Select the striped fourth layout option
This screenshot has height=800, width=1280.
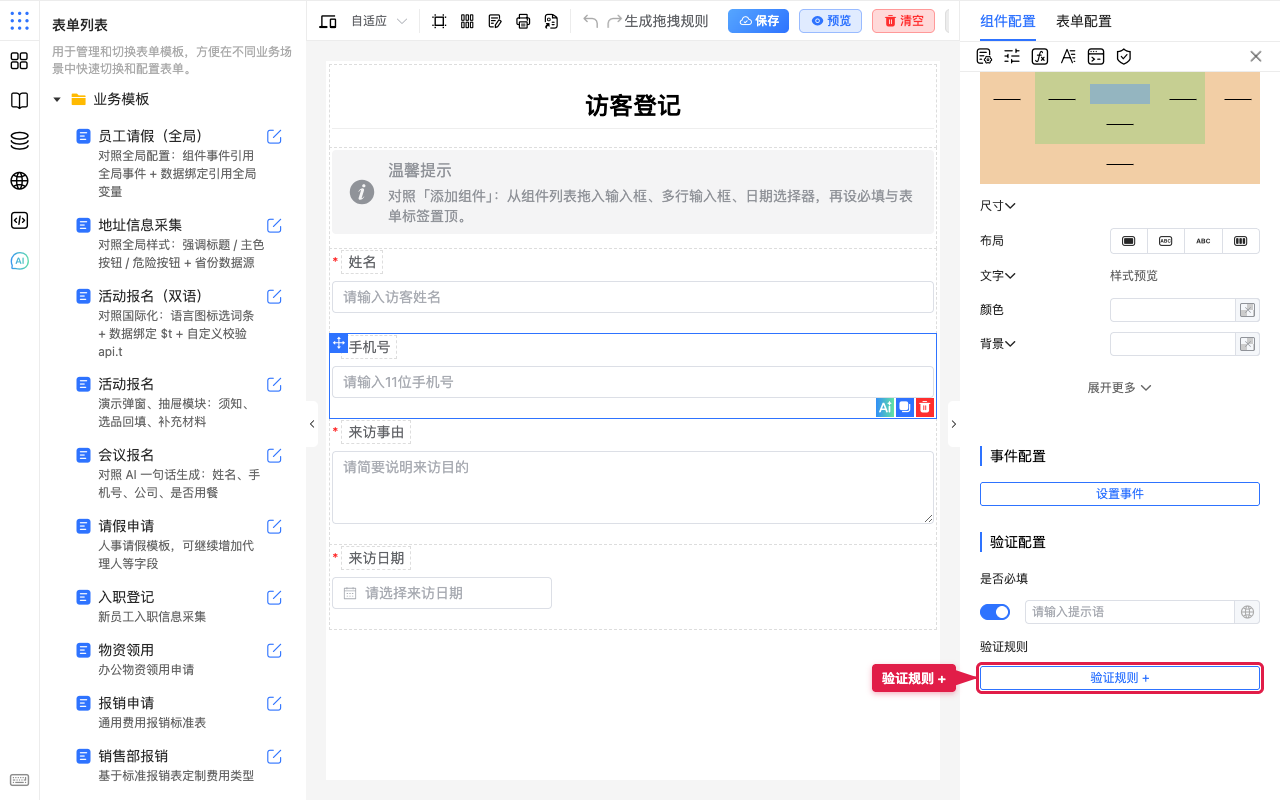pos(1241,241)
